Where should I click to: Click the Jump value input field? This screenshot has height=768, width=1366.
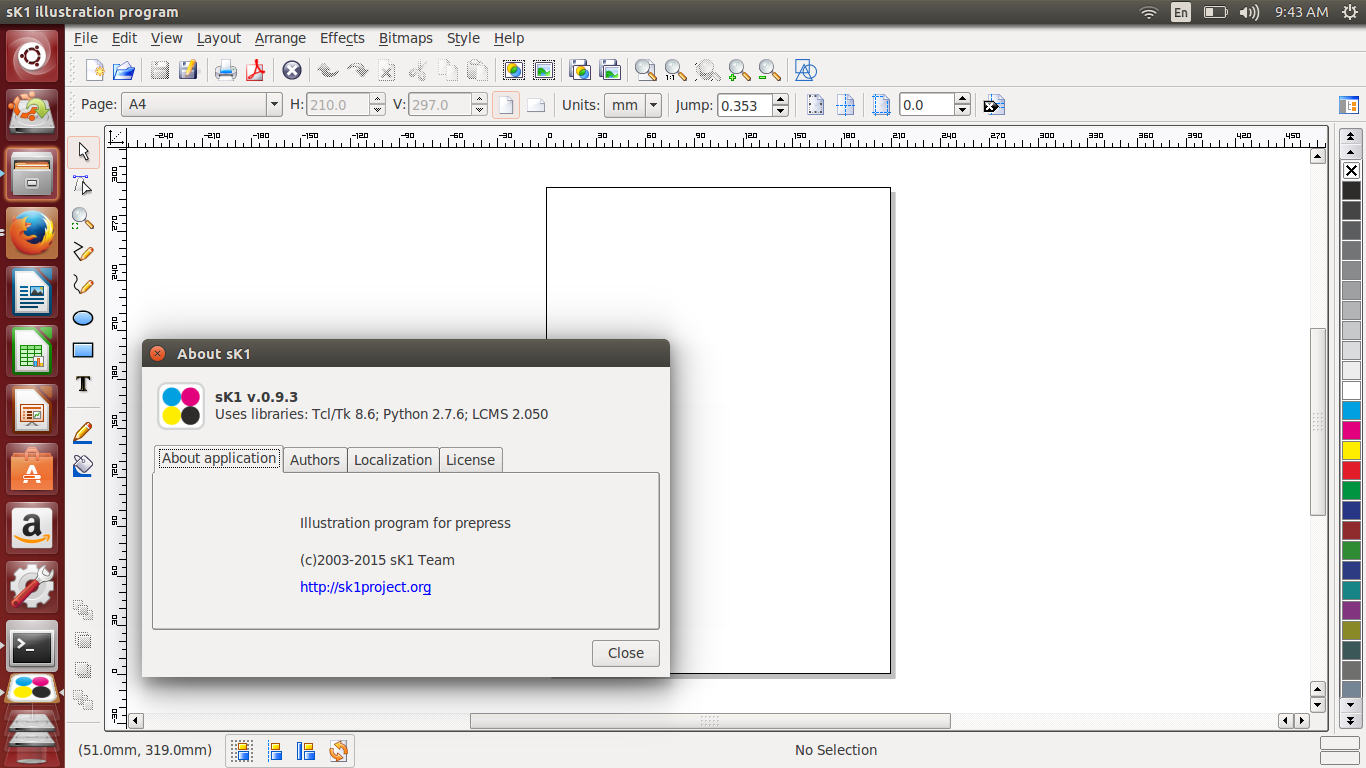pos(744,104)
